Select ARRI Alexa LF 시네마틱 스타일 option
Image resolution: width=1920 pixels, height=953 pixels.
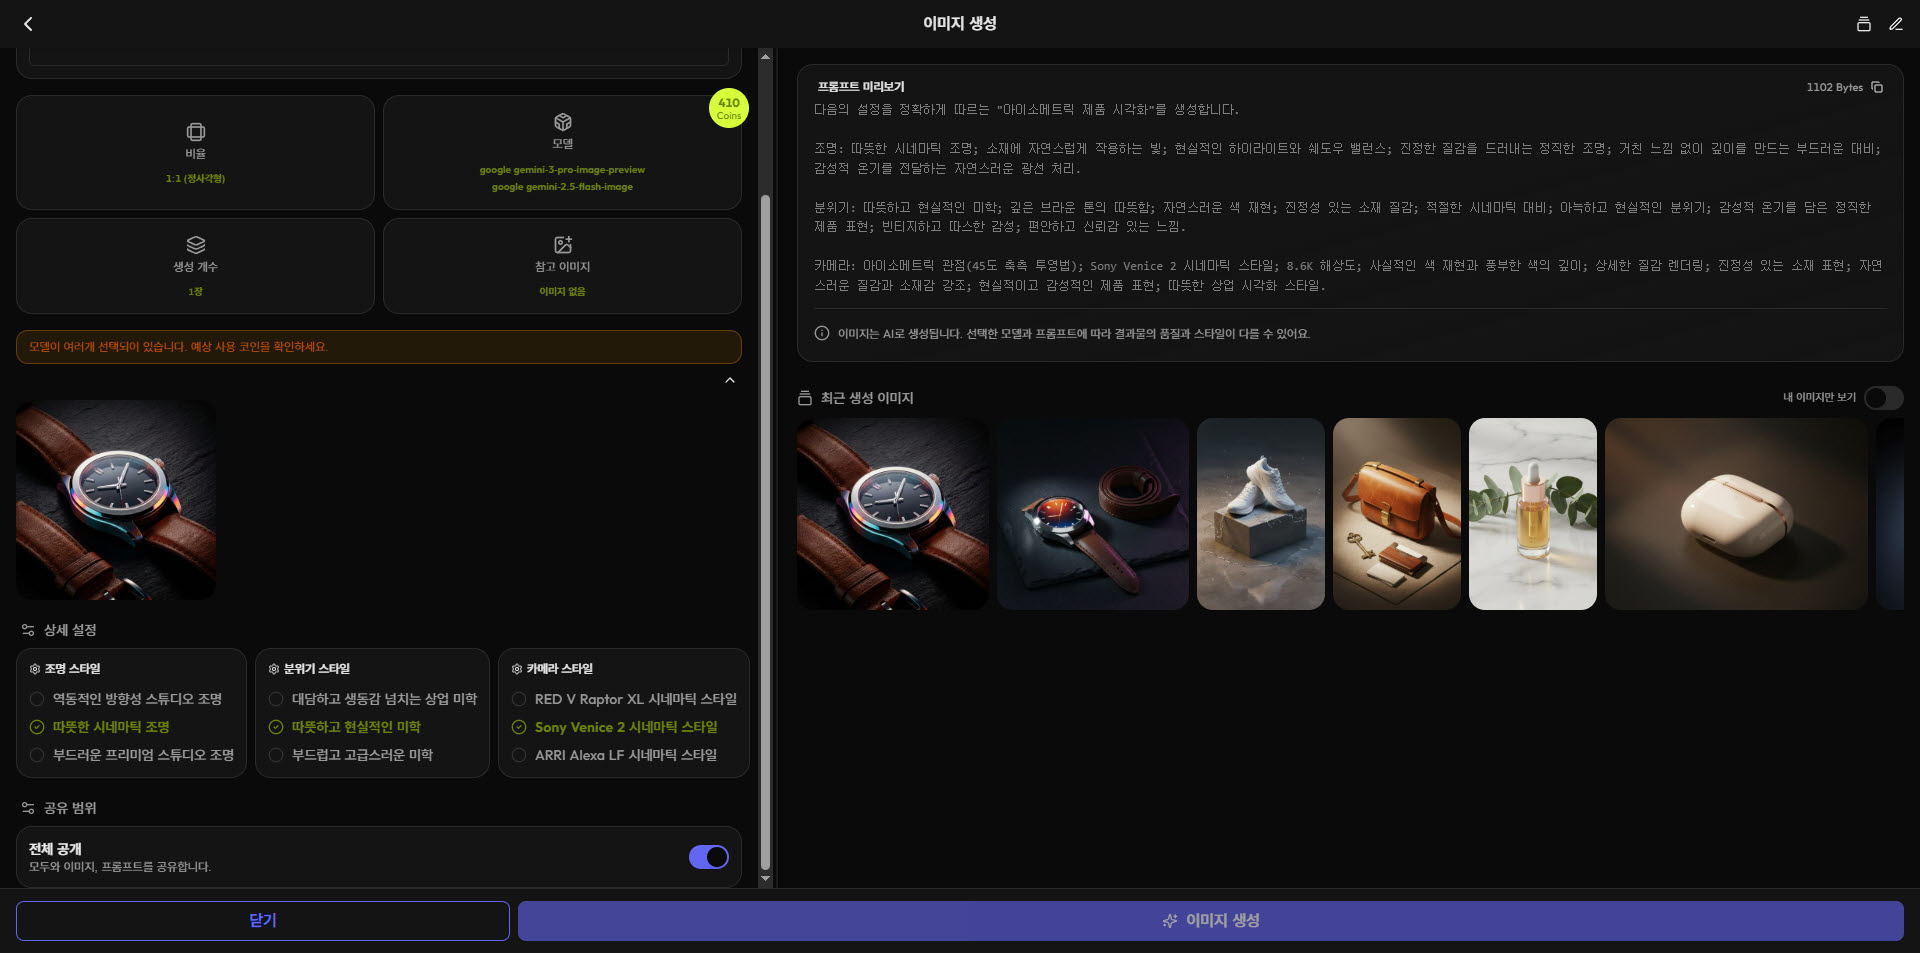click(x=624, y=755)
